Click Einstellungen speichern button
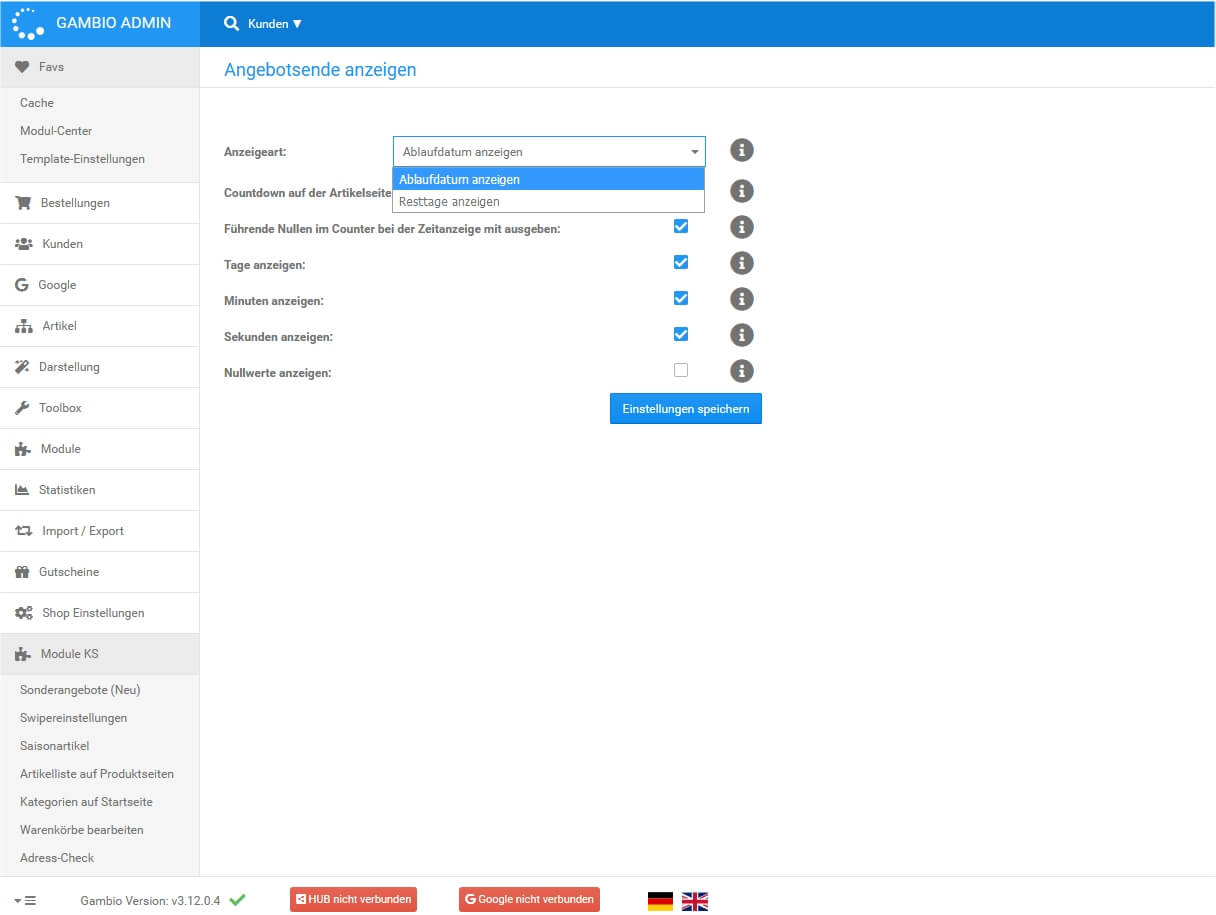 click(x=685, y=409)
